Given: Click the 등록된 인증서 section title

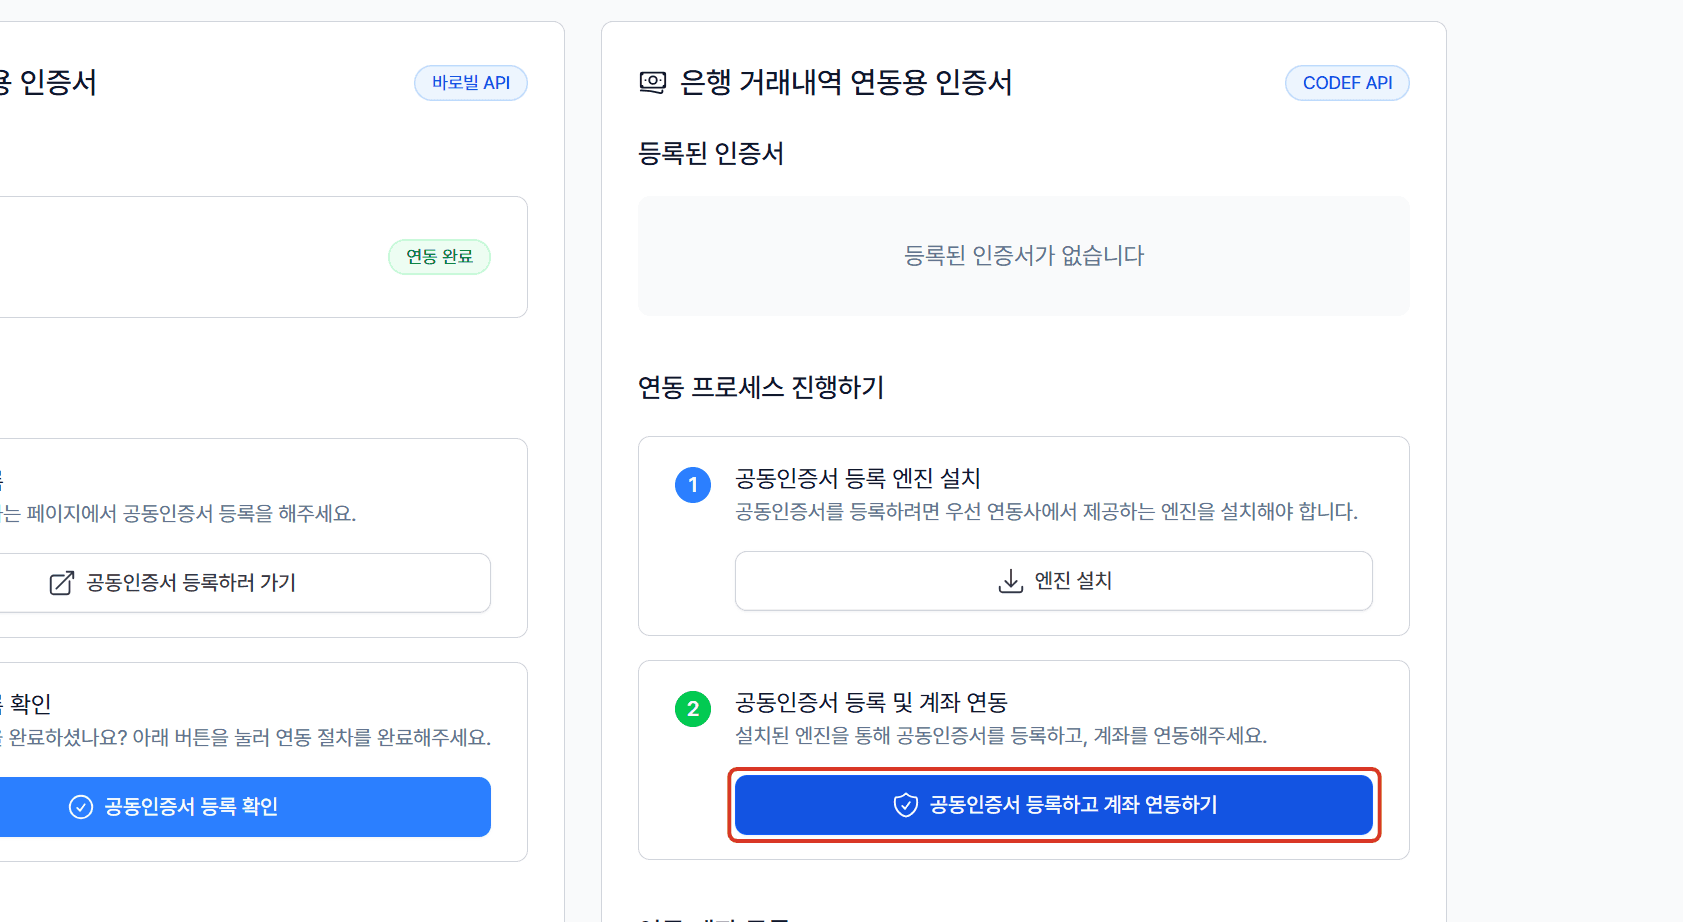Looking at the screenshot, I should pyautogui.click(x=711, y=153).
